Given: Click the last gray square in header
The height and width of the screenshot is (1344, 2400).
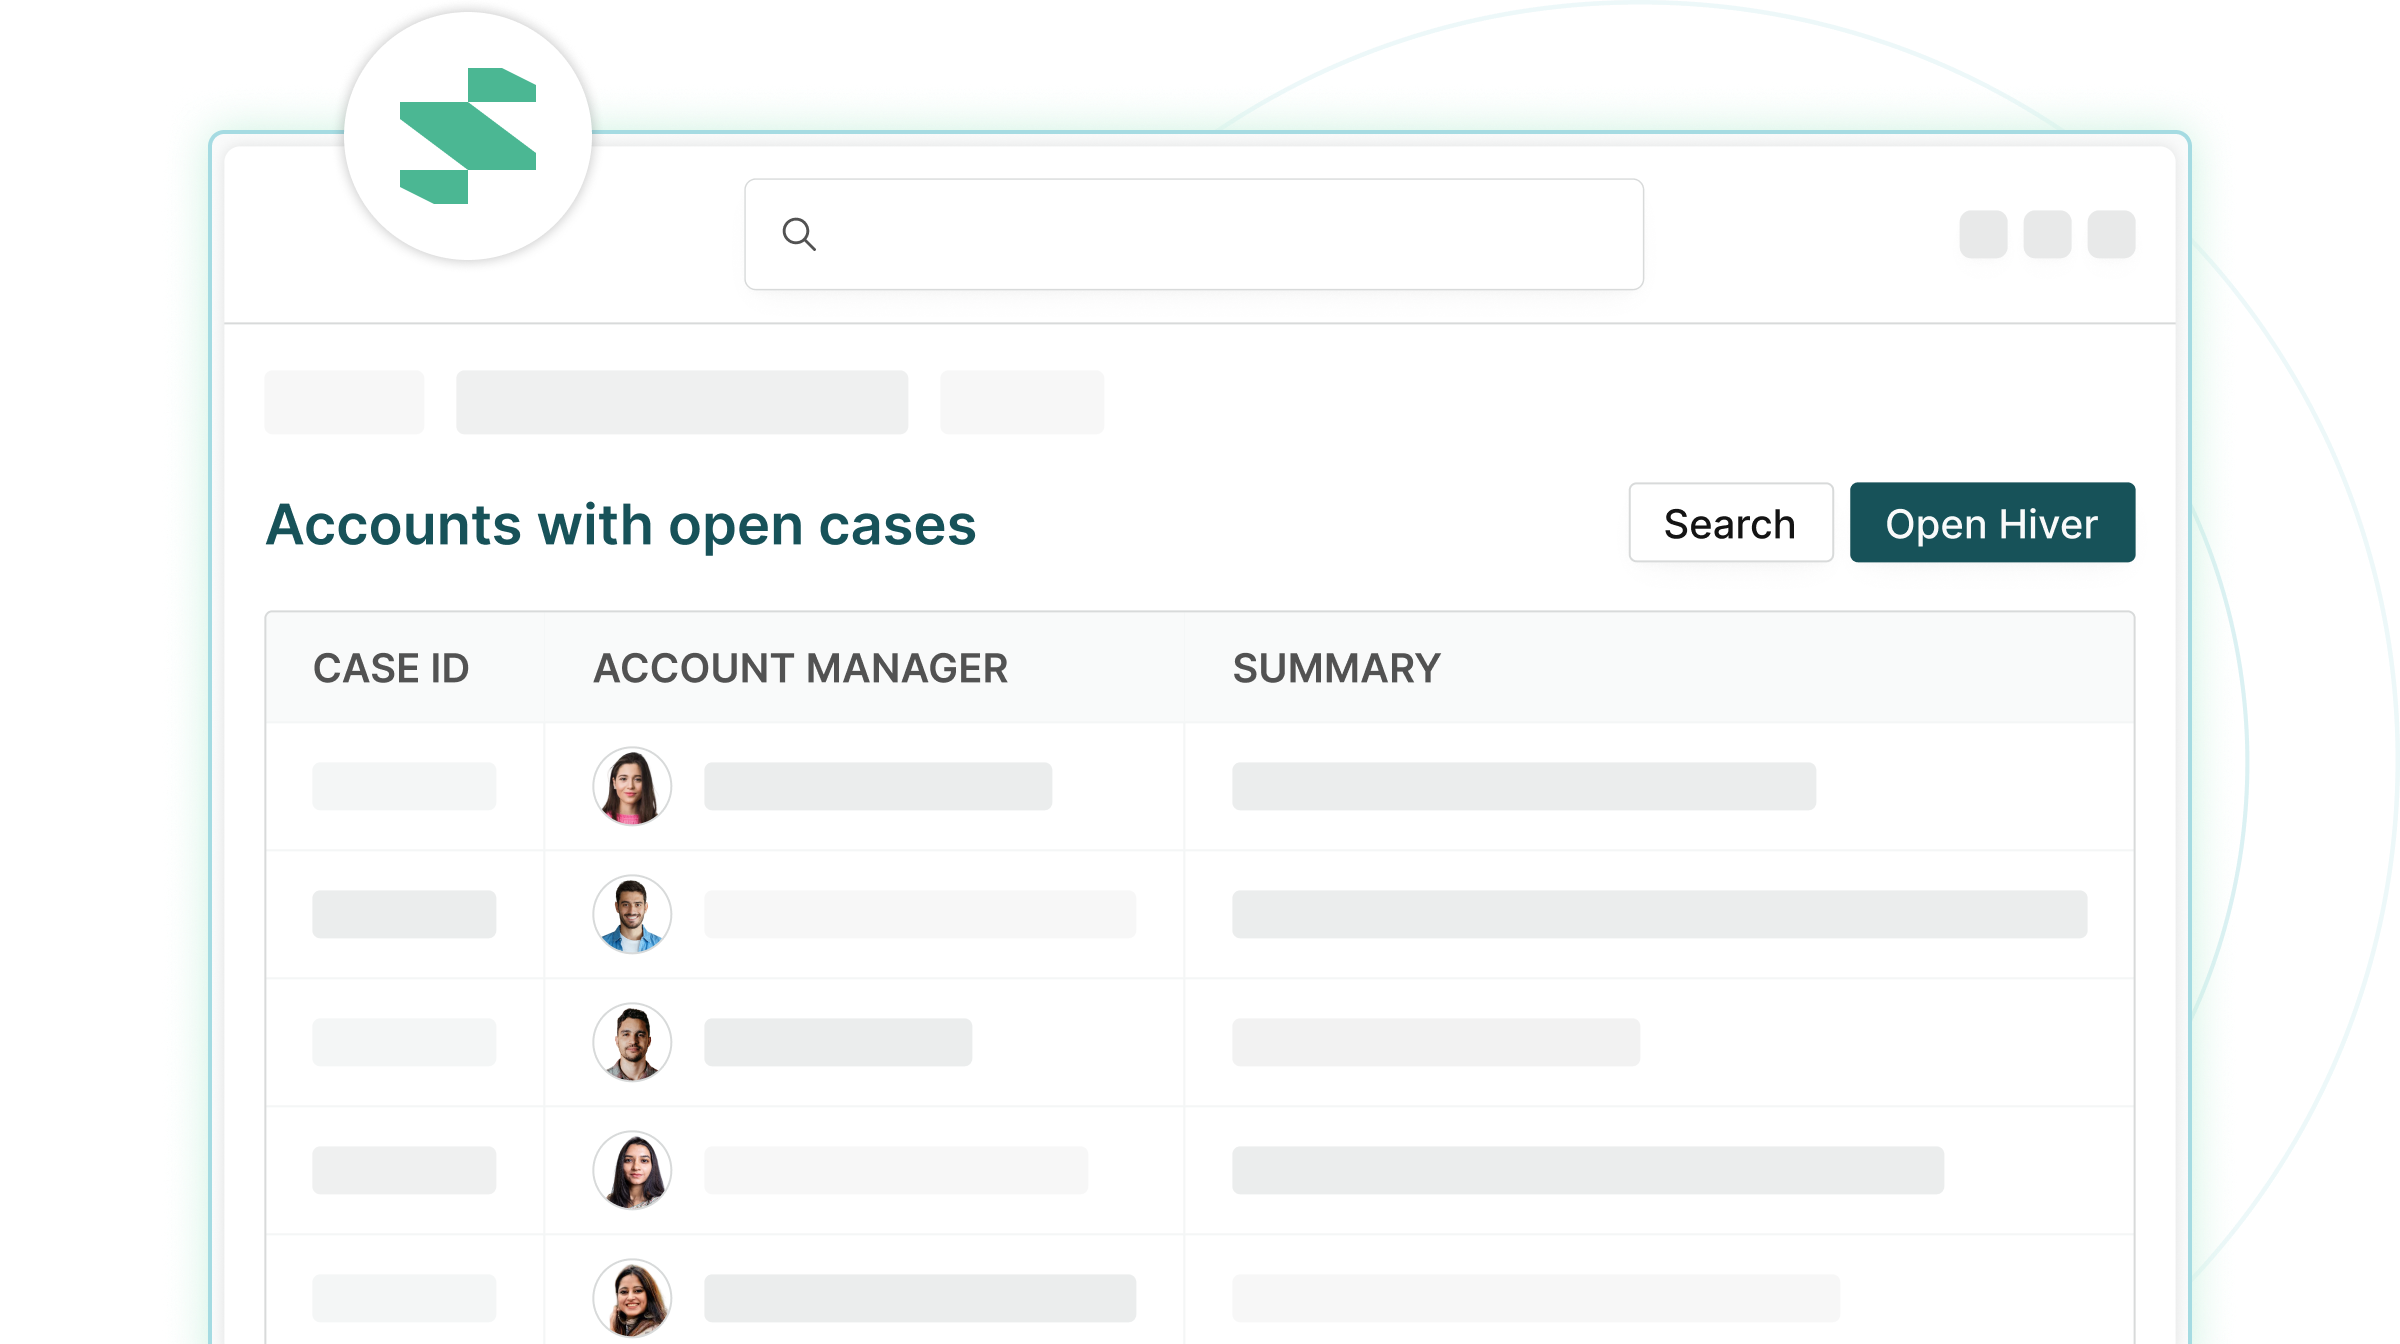Looking at the screenshot, I should (2111, 234).
